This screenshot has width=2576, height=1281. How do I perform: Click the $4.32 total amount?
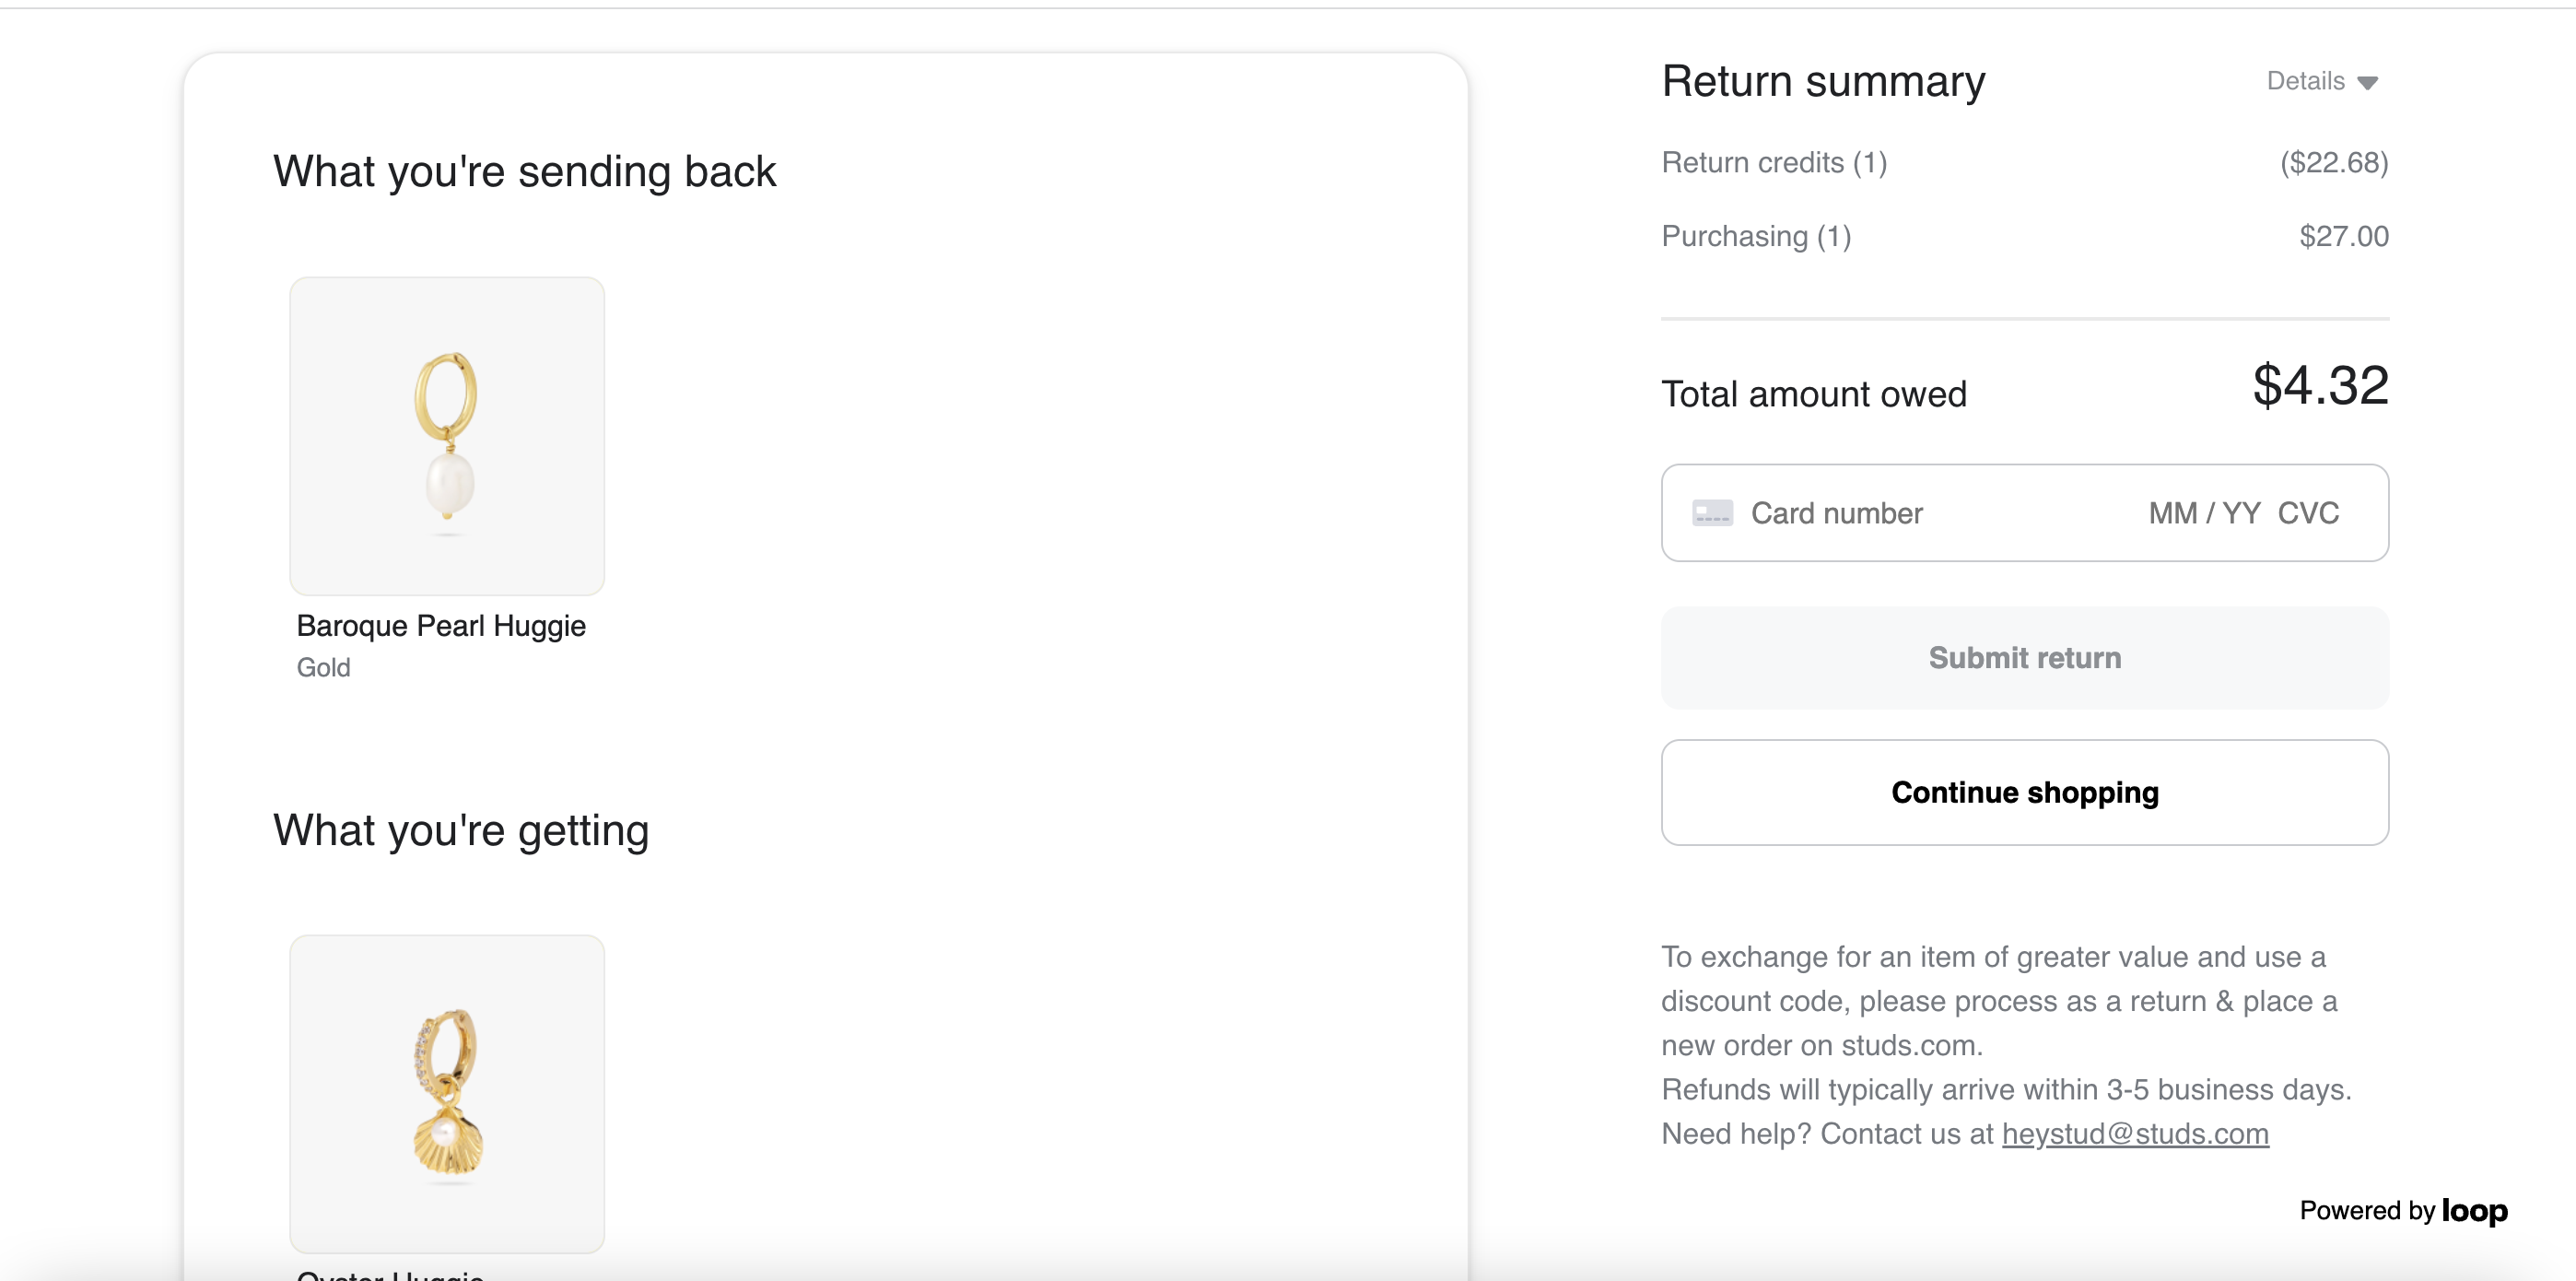[x=2320, y=385]
